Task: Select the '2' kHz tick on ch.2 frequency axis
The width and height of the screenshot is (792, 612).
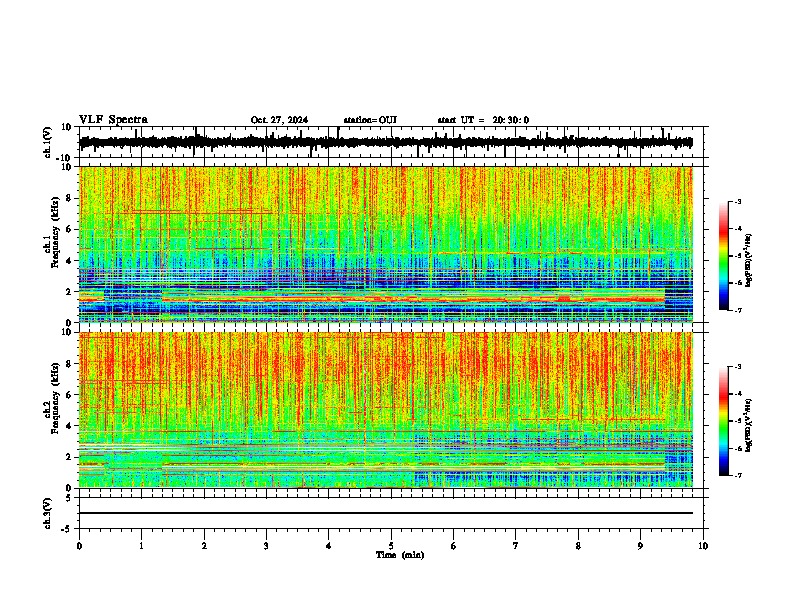Action: pyautogui.click(x=69, y=457)
